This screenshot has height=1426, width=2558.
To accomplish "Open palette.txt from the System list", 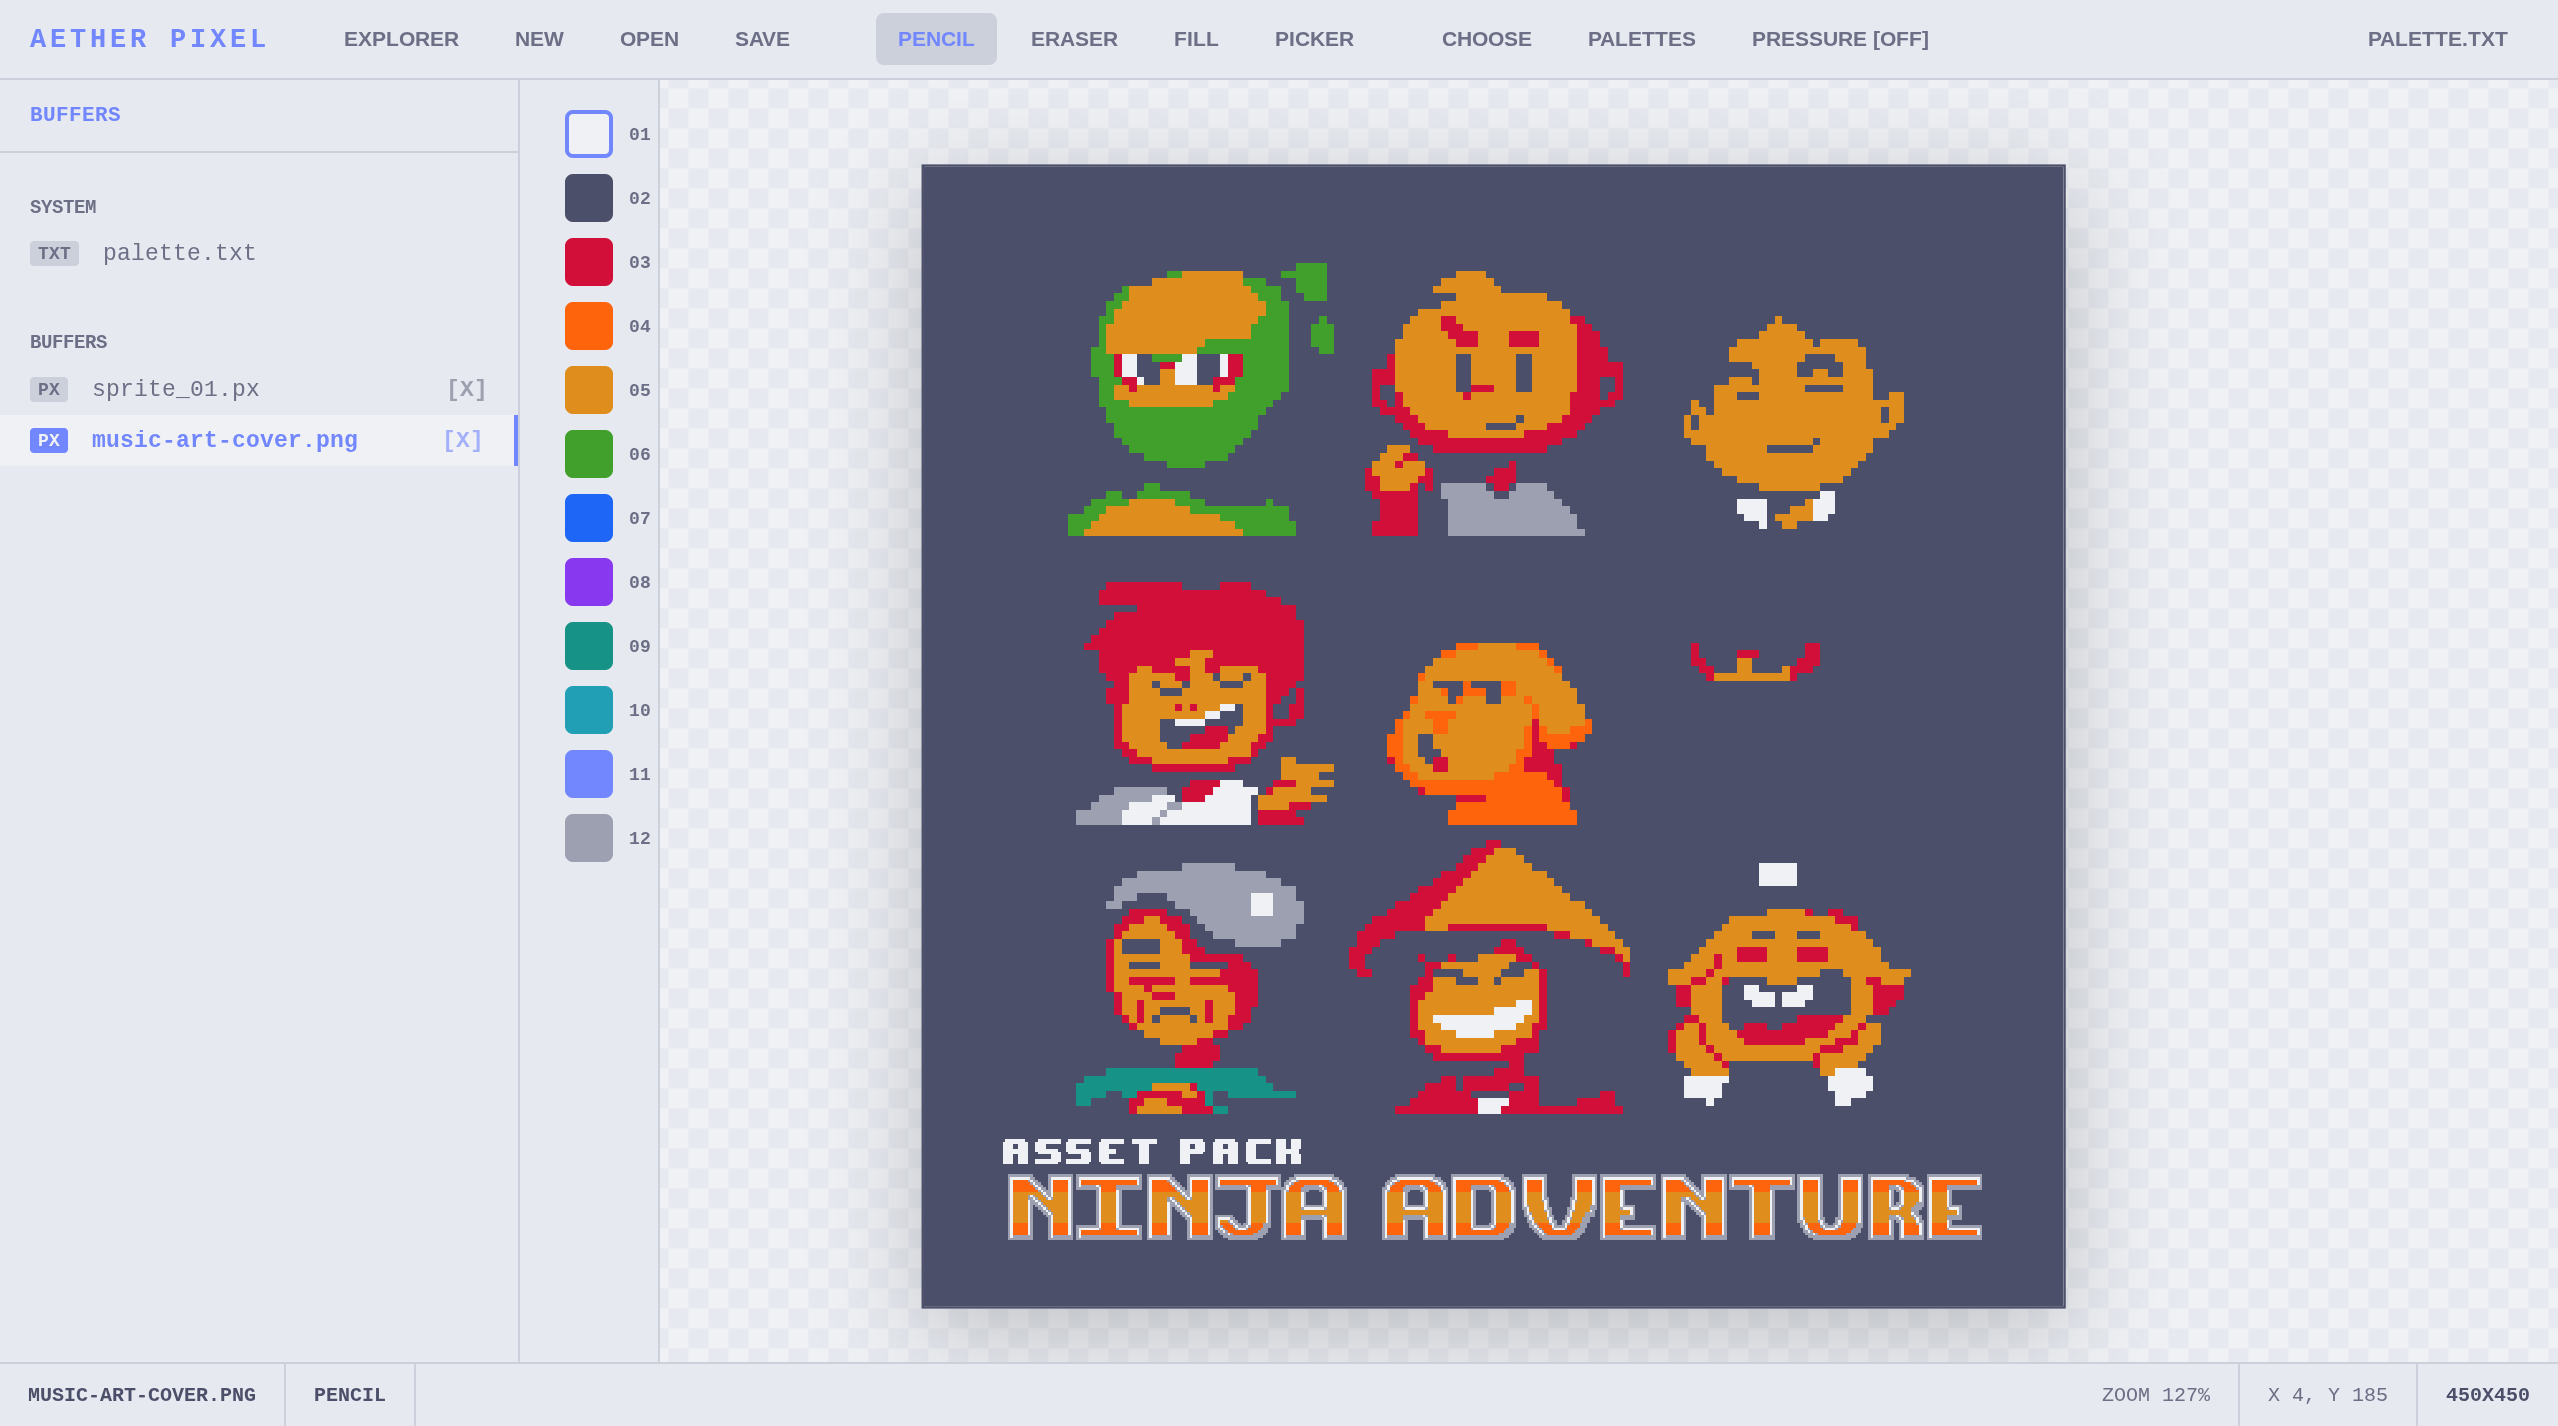I will click(x=179, y=253).
